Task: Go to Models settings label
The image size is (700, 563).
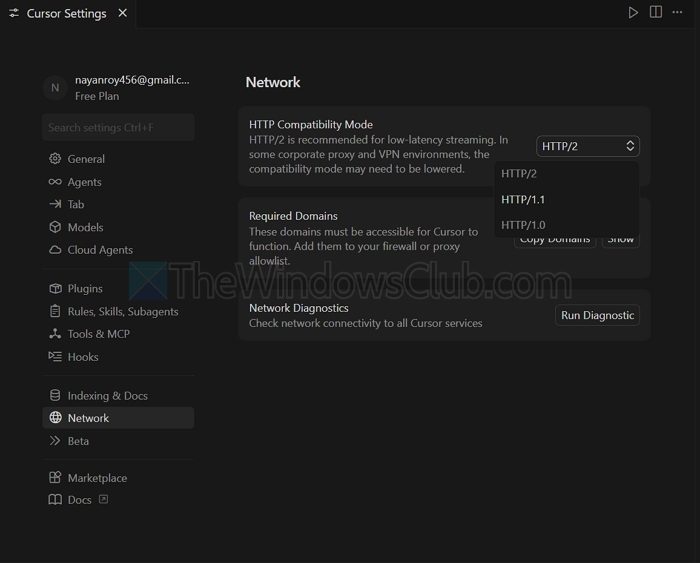Action: coord(85,227)
